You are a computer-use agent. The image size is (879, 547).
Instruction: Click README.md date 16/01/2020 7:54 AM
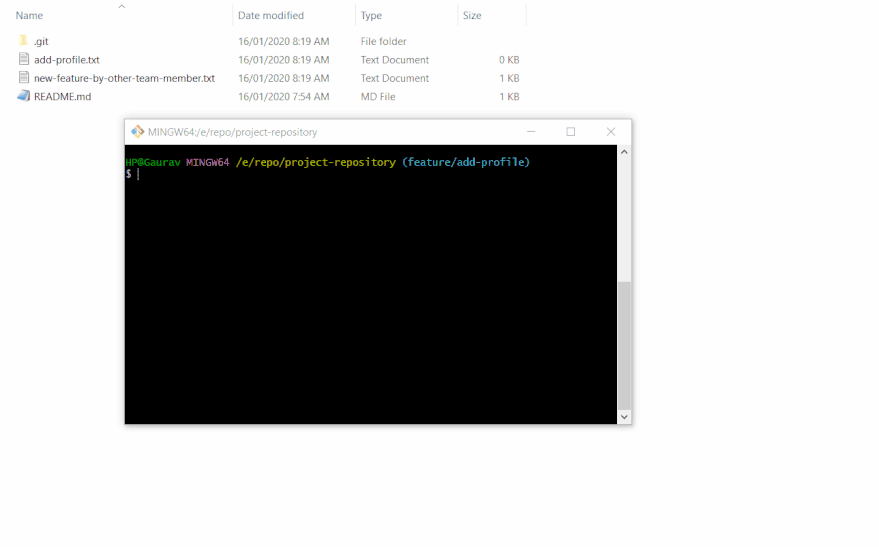284,96
